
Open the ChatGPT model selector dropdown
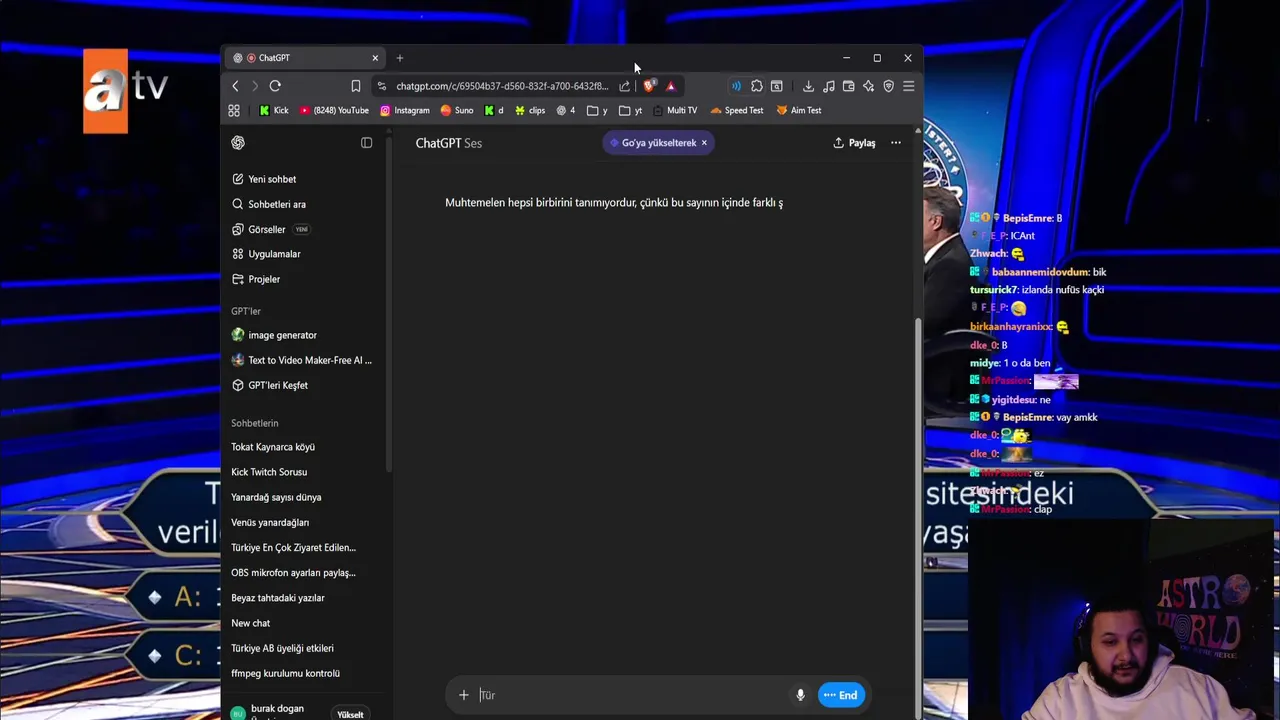(x=448, y=143)
